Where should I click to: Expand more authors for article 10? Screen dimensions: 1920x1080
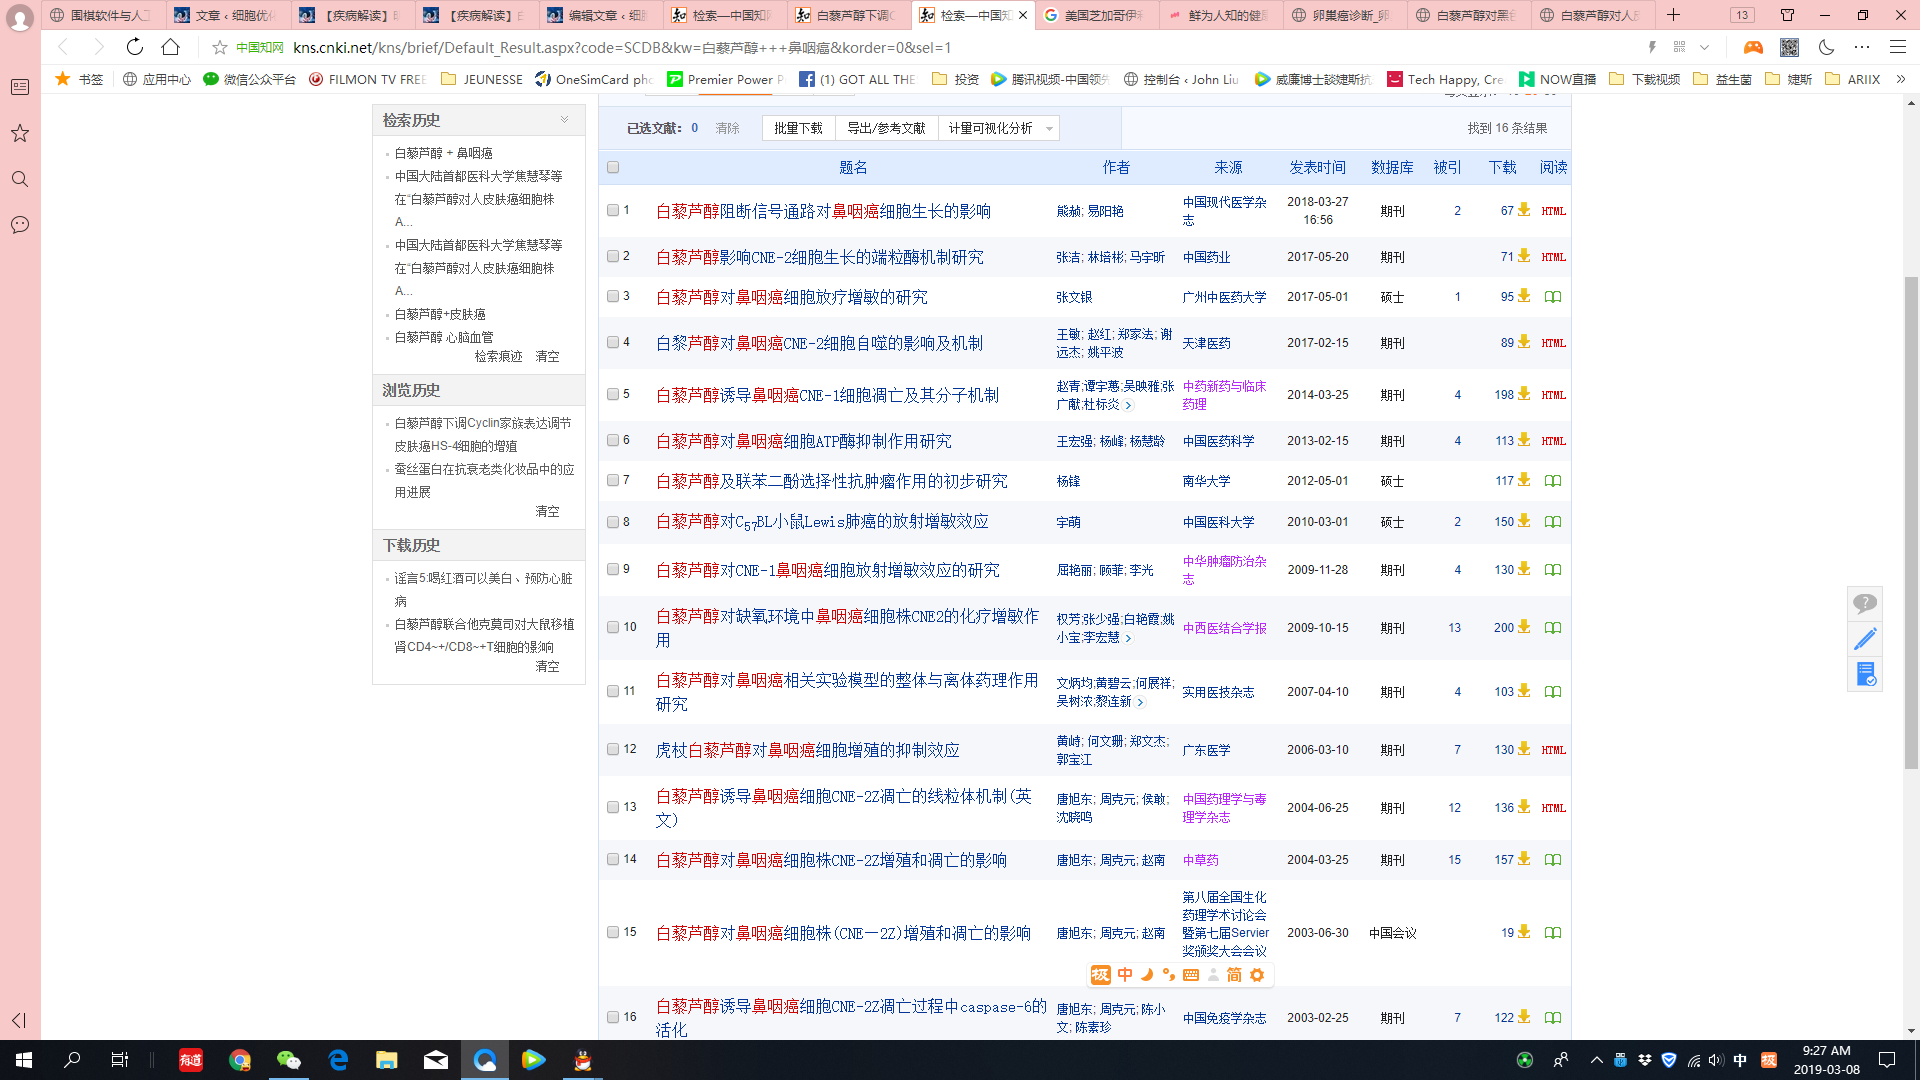coord(1129,638)
